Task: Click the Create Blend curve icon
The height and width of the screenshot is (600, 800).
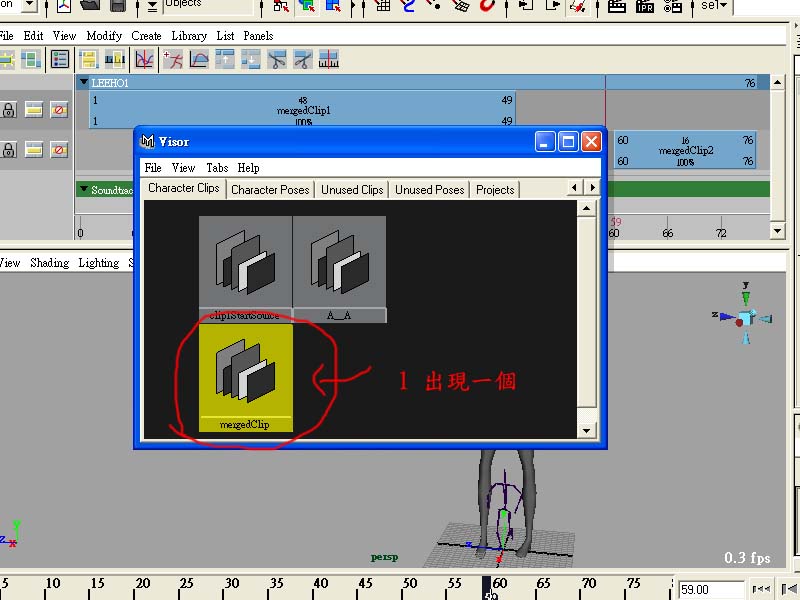Action: tap(199, 60)
